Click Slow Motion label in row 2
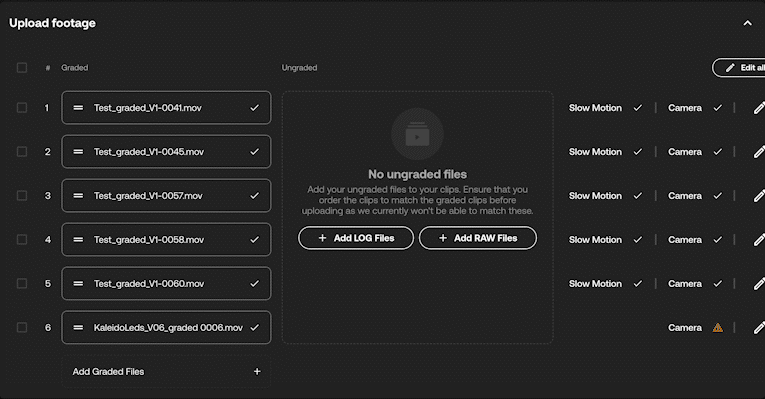This screenshot has width=765, height=399. click(595, 152)
